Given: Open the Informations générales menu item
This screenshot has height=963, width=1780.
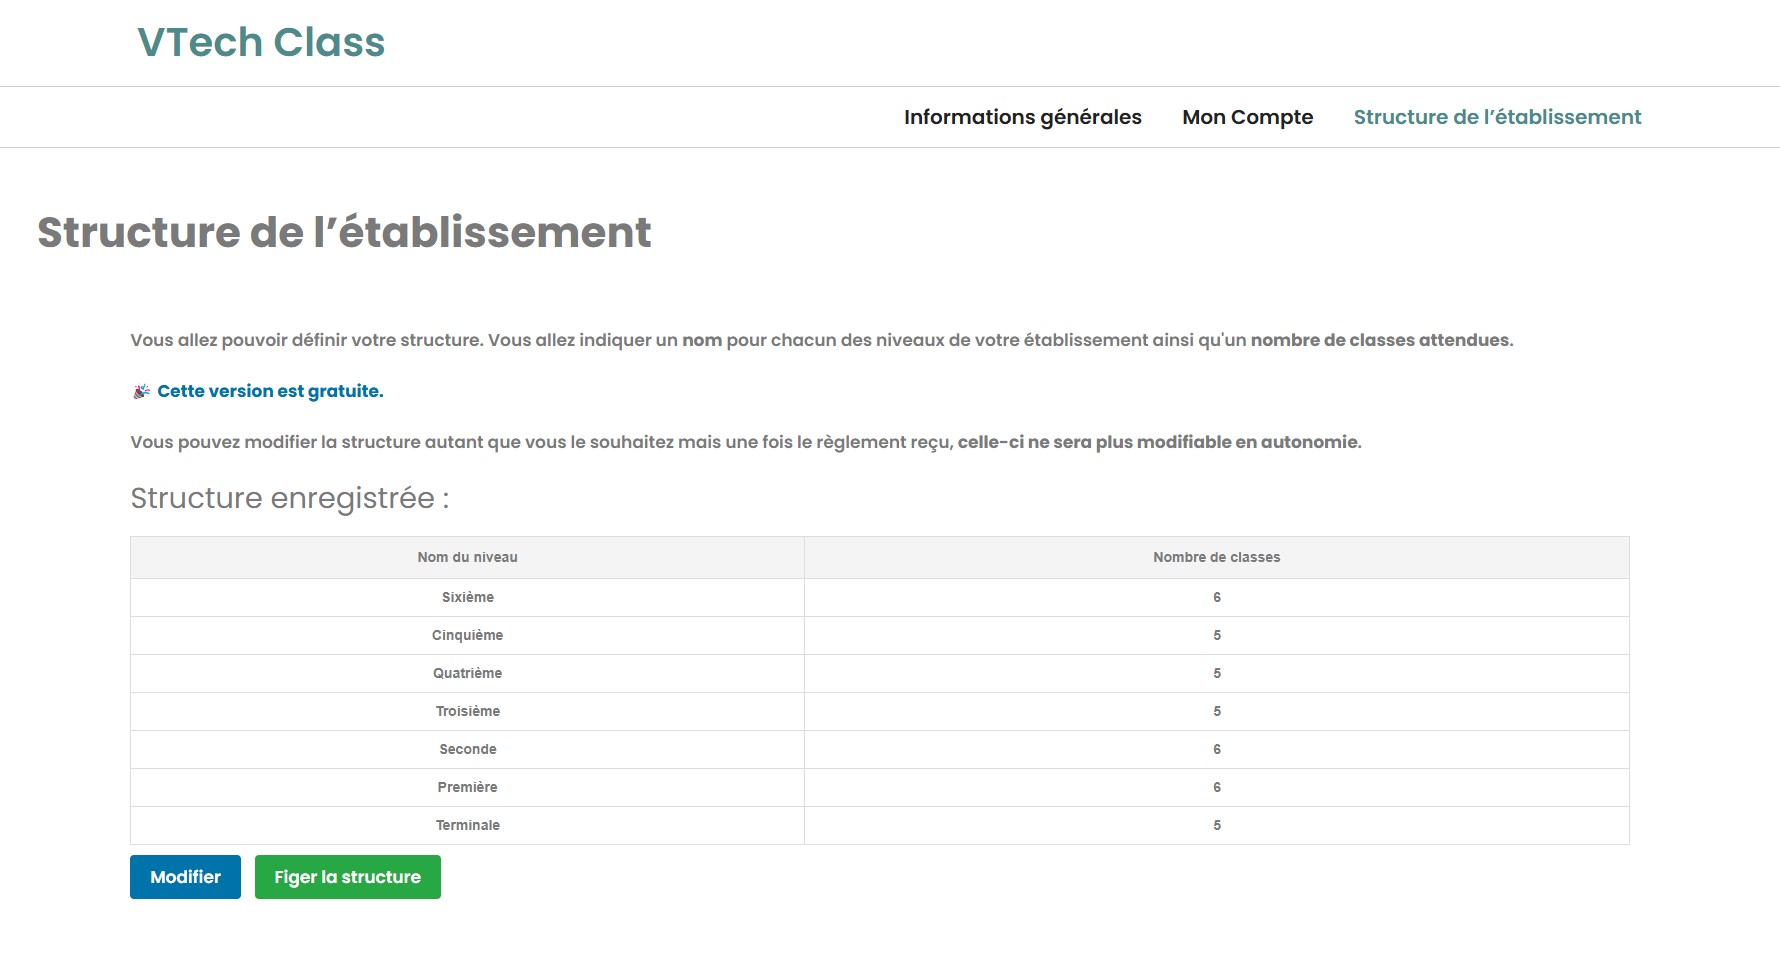Looking at the screenshot, I should 1022,117.
